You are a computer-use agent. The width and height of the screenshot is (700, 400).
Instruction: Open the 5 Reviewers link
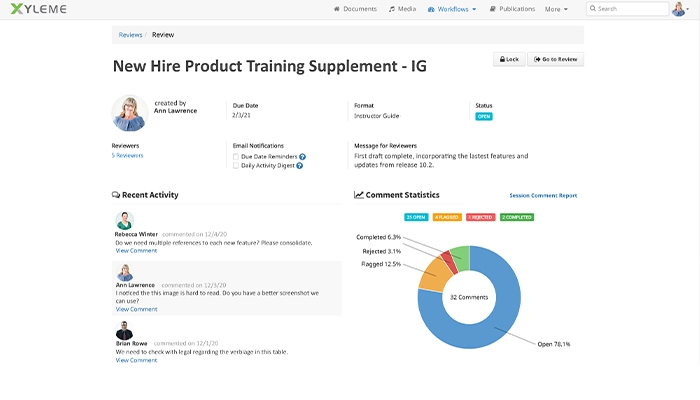(x=127, y=156)
